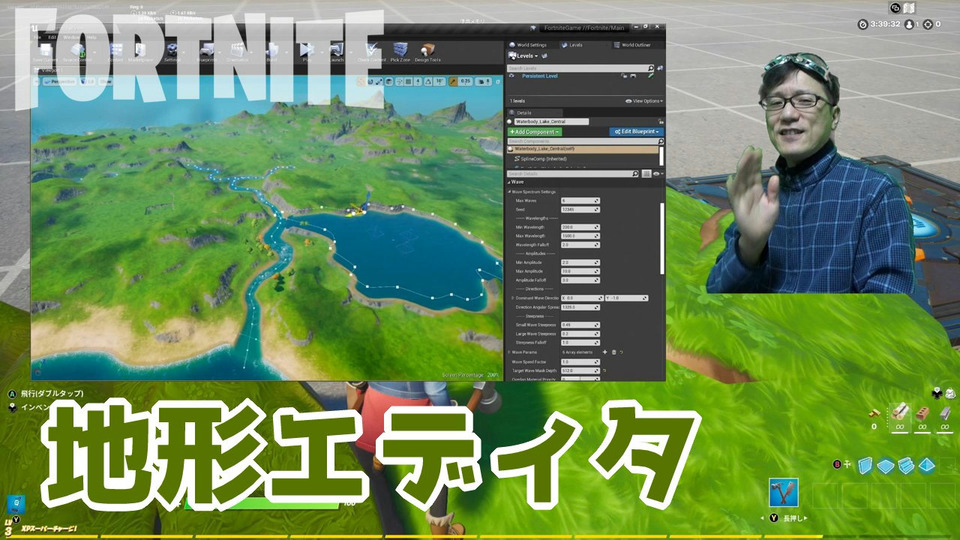Click the magnifier in Search Levels

pos(650,68)
